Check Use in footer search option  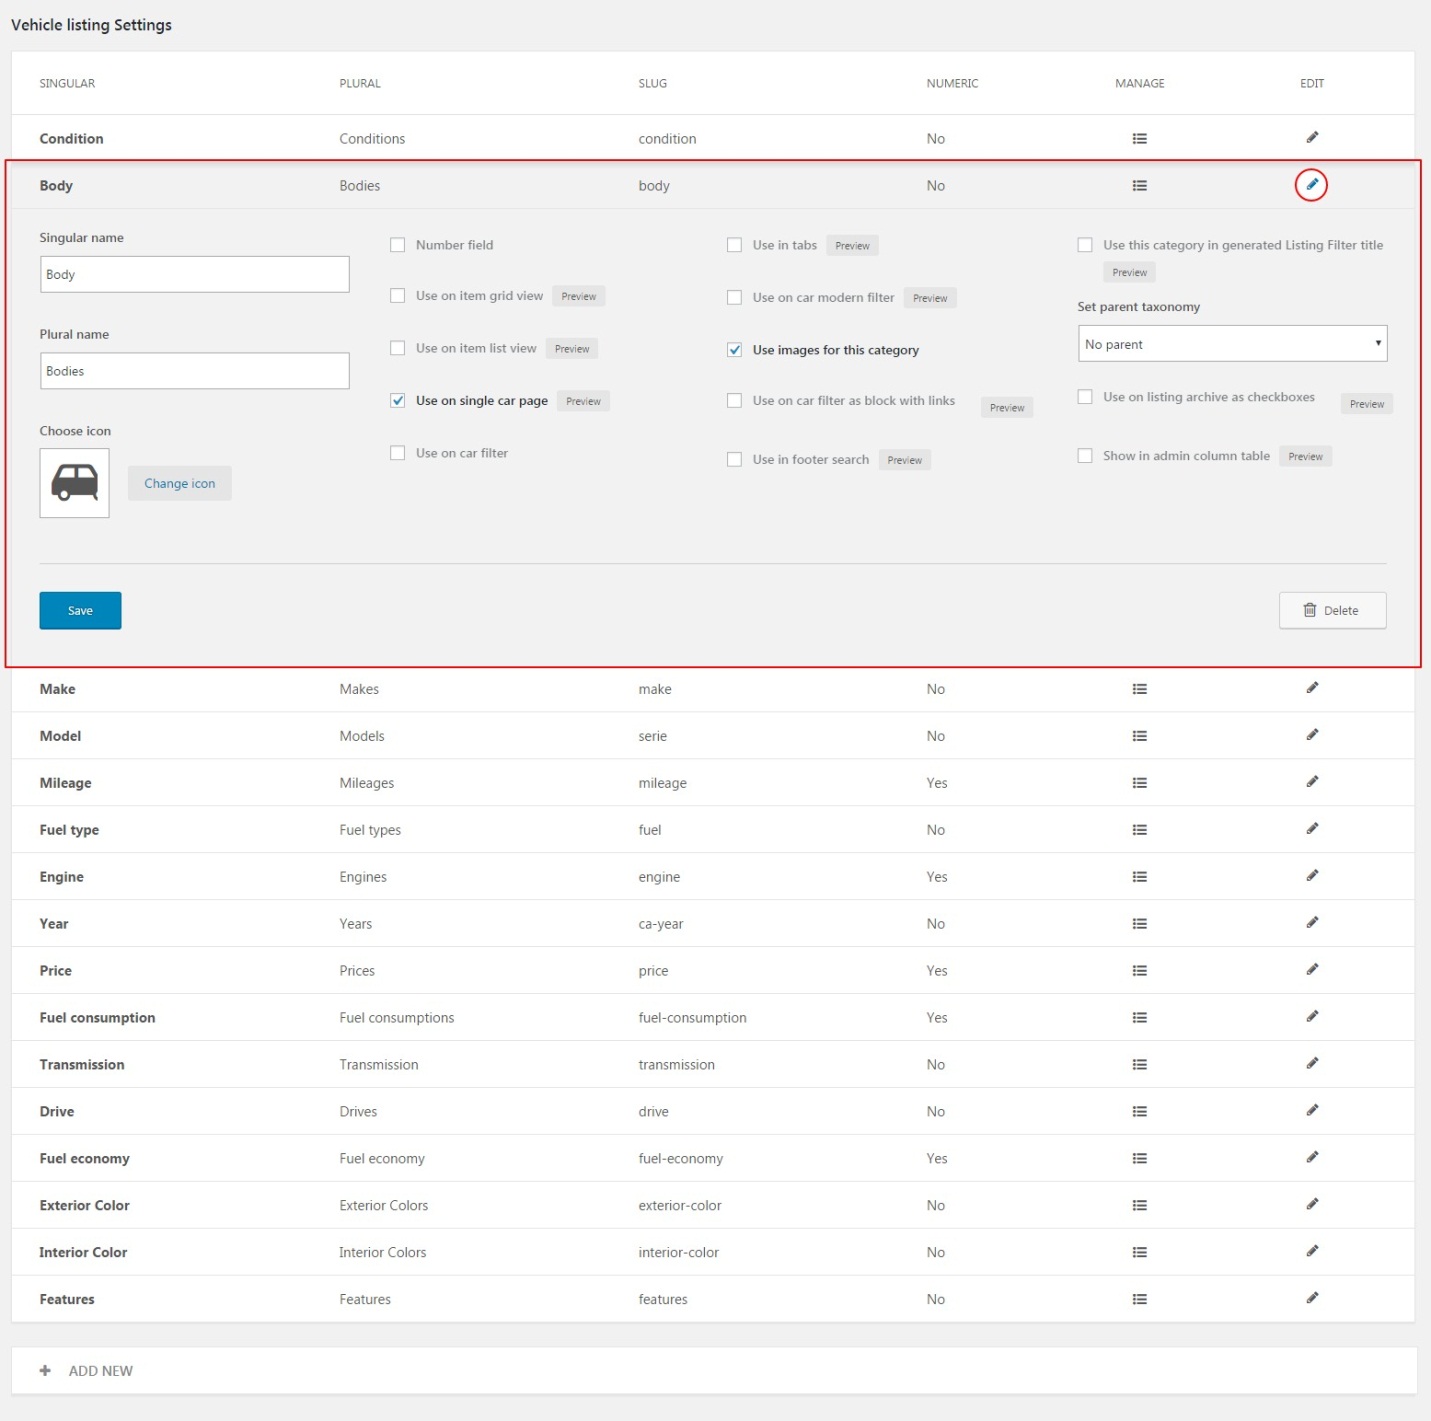(735, 460)
